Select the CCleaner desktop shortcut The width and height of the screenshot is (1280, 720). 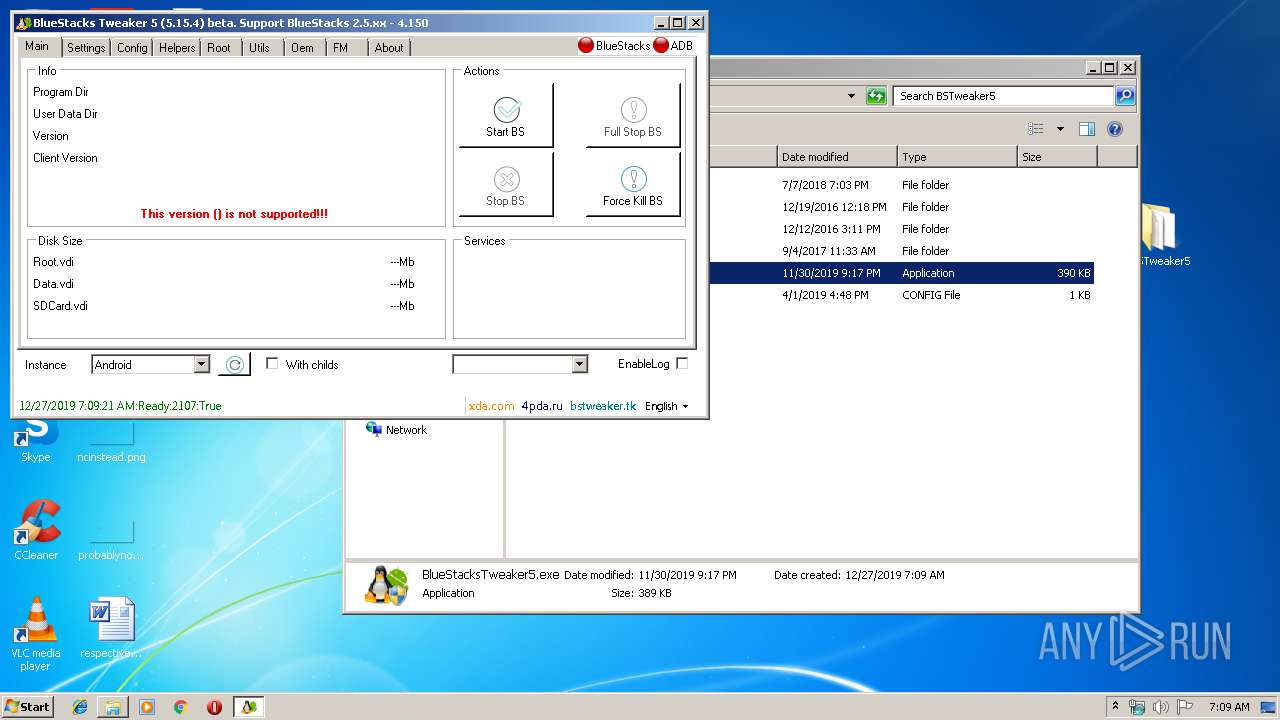point(36,531)
